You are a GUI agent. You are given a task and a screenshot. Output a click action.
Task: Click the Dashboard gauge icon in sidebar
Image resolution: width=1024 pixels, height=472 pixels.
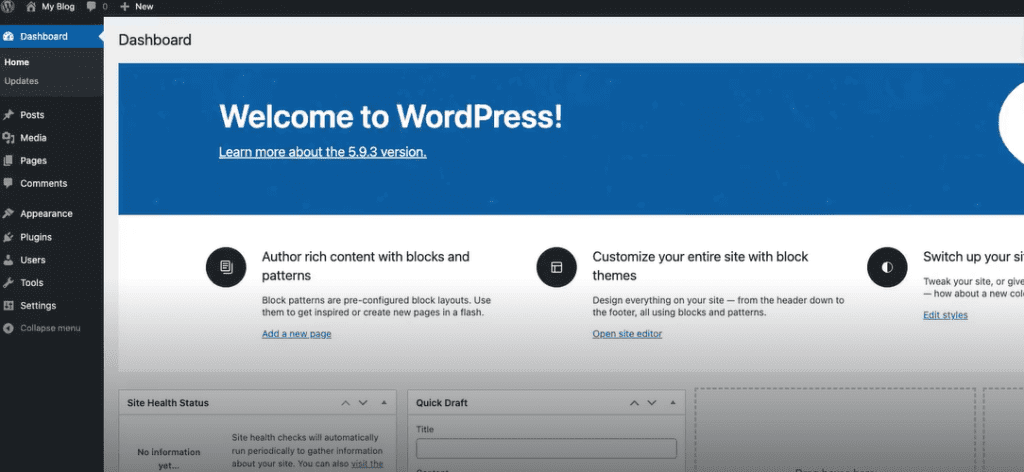point(8,37)
